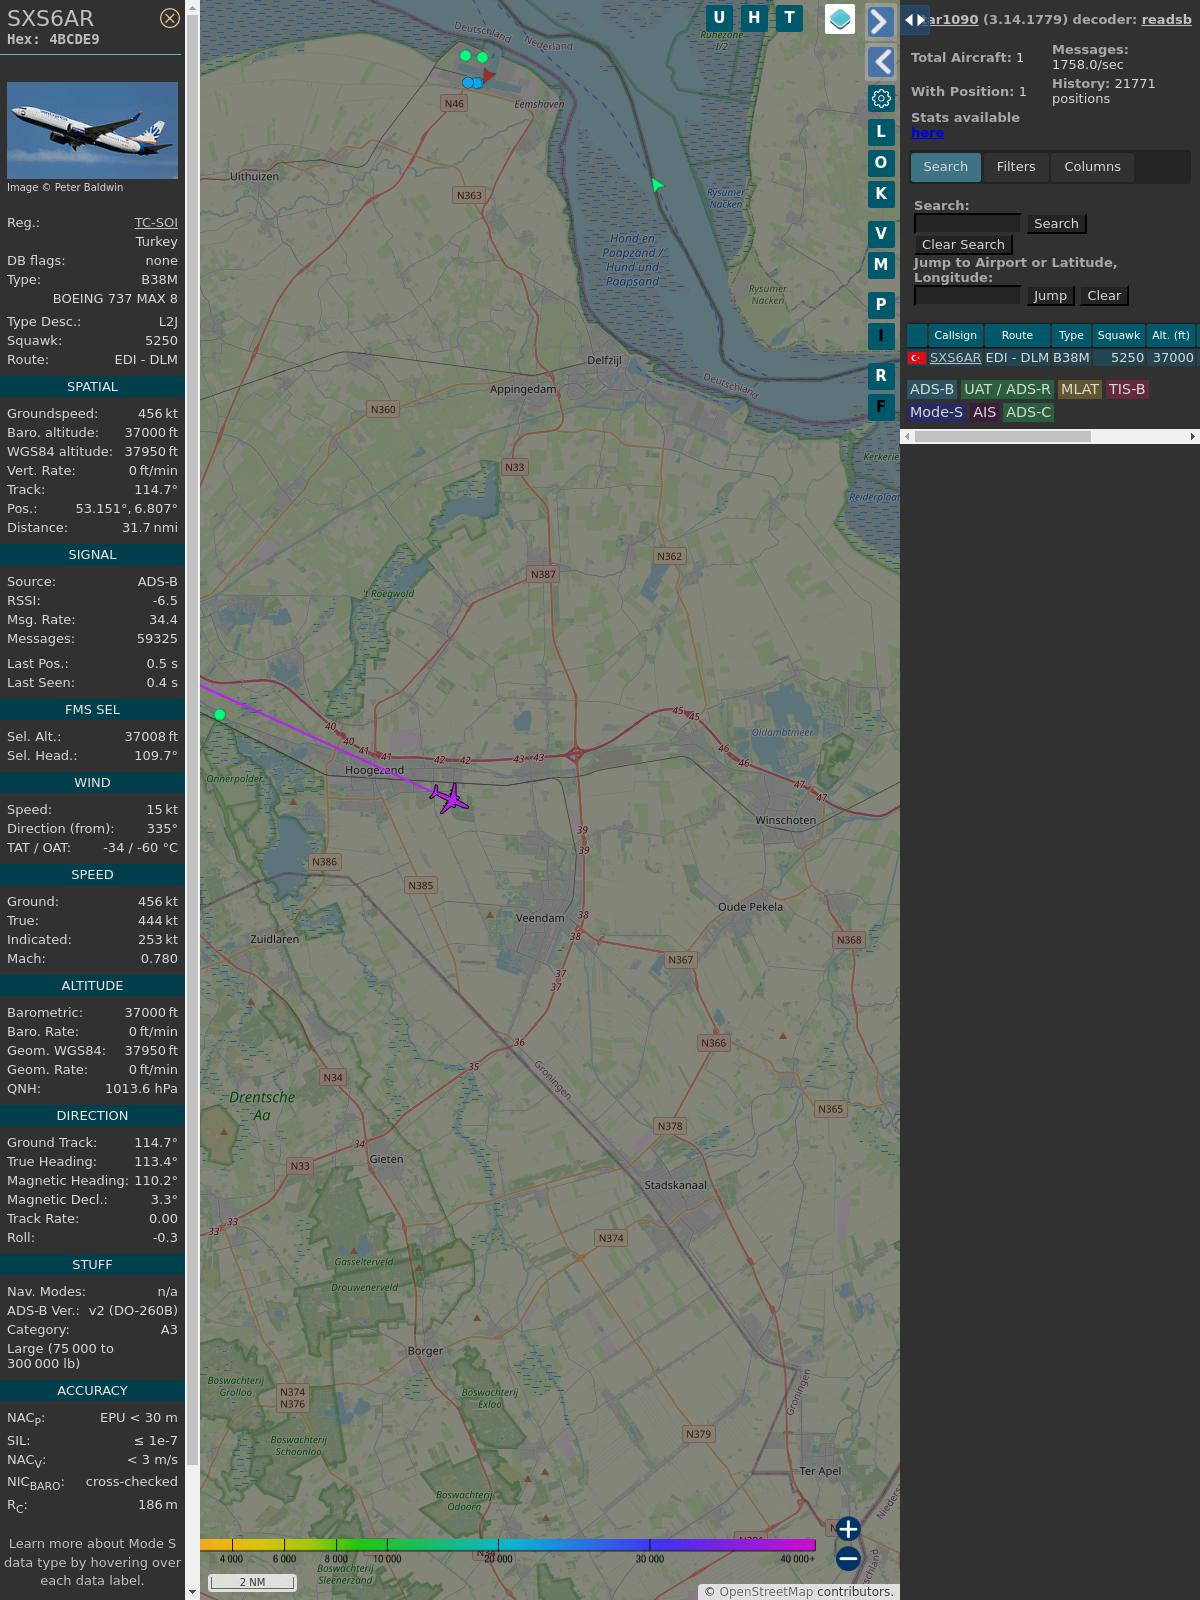Click the Turkish flag in the aircraft row

coord(916,358)
